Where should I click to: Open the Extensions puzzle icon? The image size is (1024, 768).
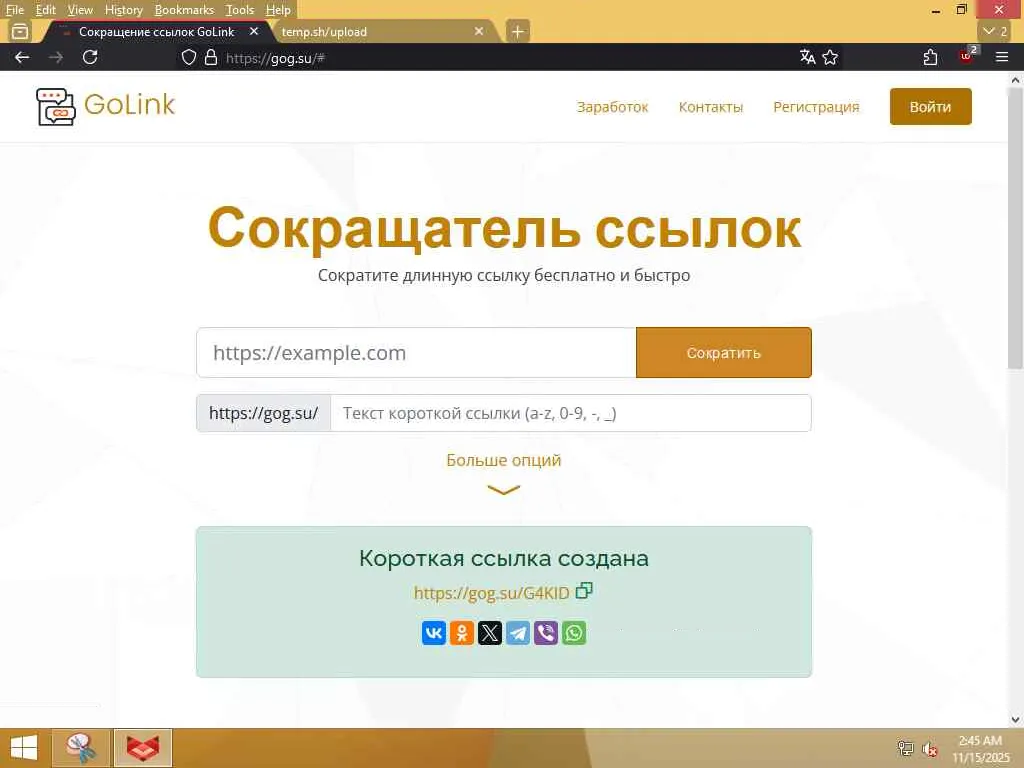[931, 57]
